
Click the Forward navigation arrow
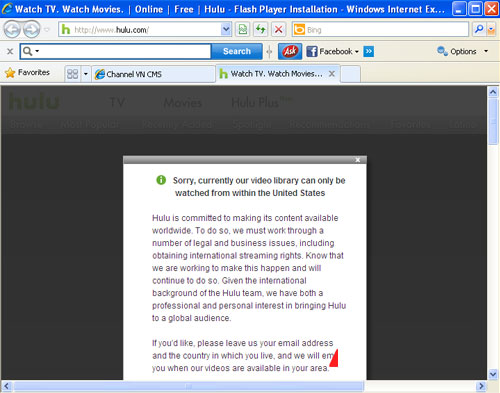(31, 30)
